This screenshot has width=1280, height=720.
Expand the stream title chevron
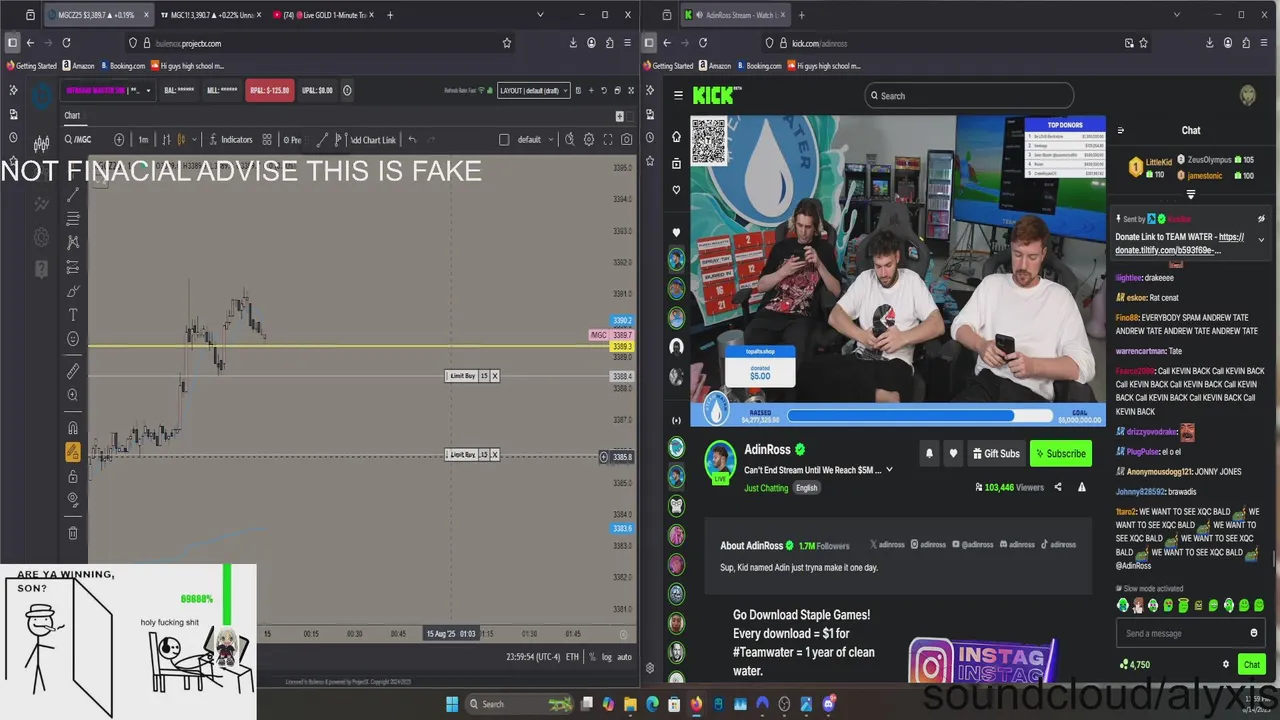pyautogui.click(x=889, y=470)
